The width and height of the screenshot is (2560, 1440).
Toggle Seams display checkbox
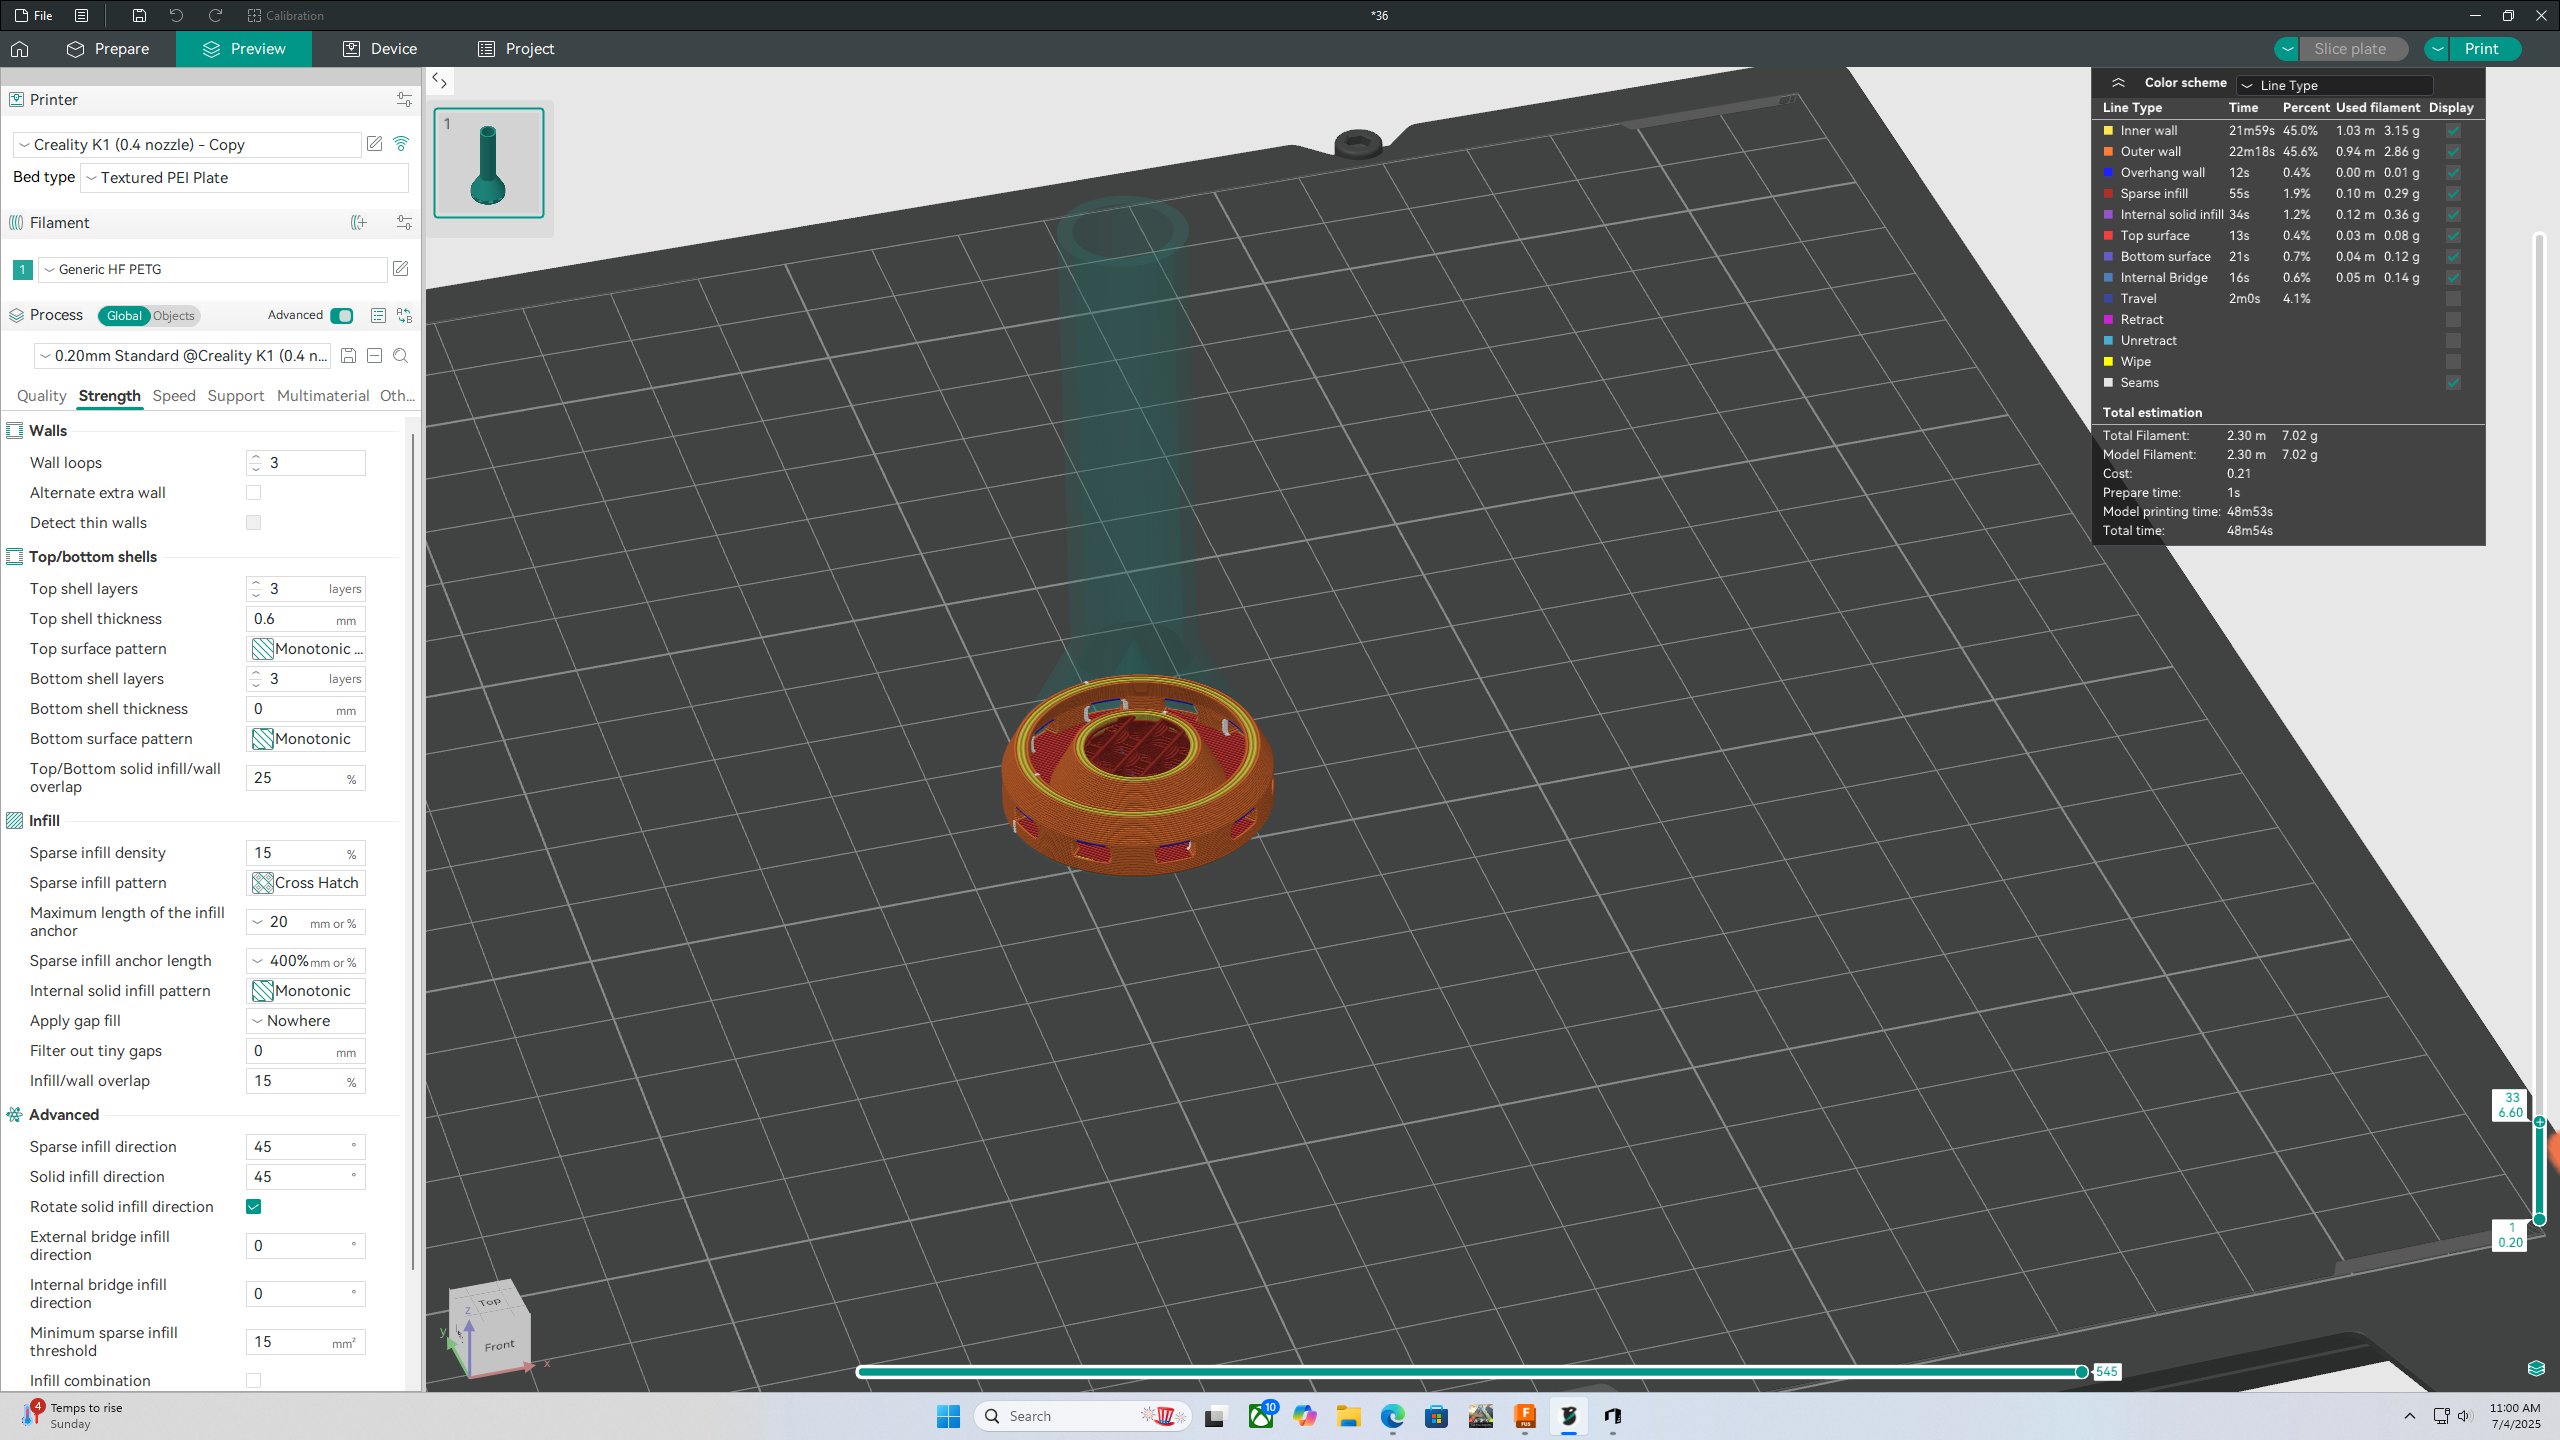click(x=2453, y=383)
